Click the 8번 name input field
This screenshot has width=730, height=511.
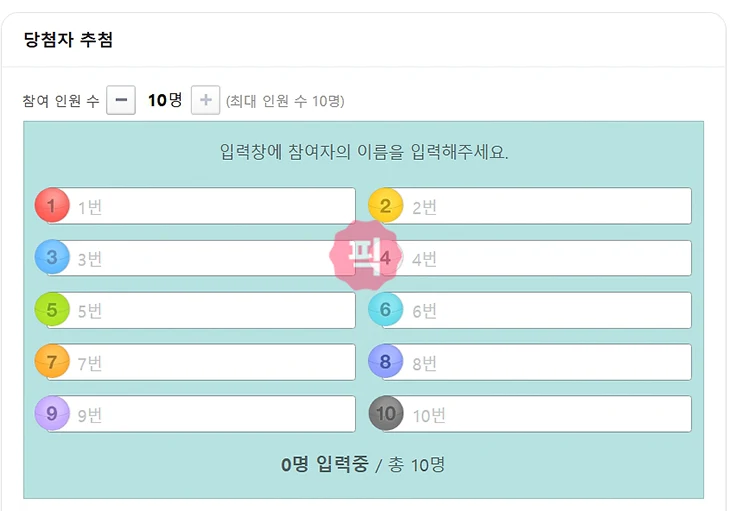(545, 363)
